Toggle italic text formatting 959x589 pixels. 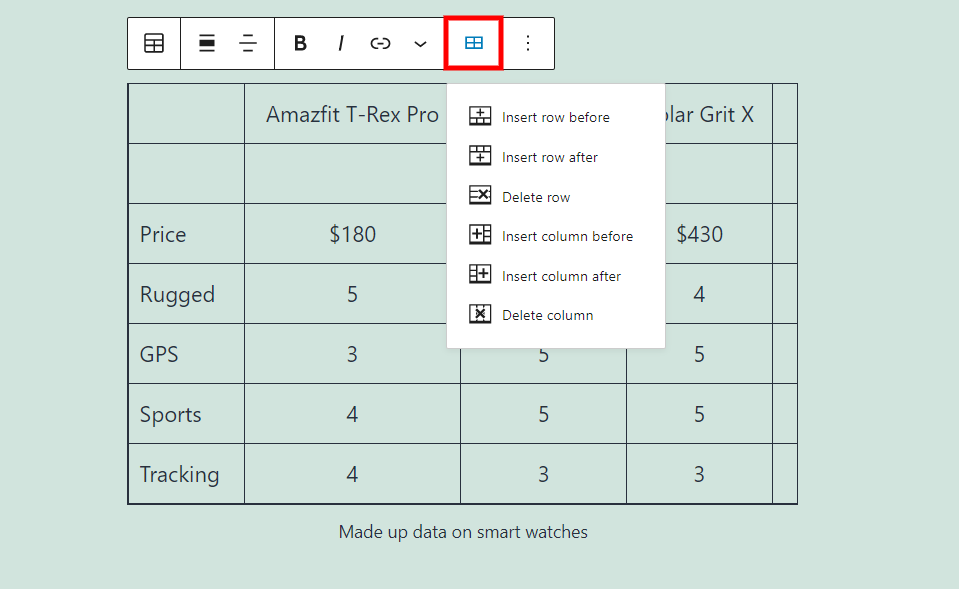[340, 44]
